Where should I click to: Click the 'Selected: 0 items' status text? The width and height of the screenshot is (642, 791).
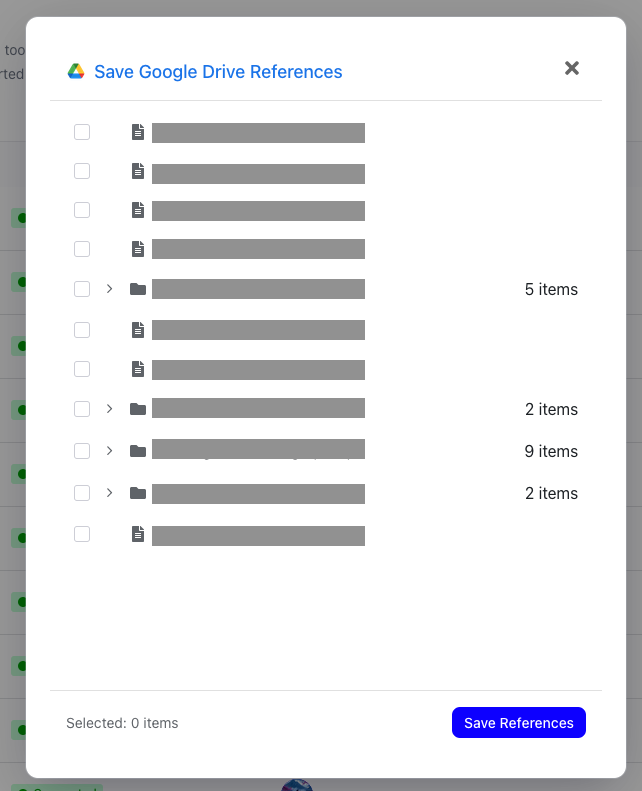[122, 723]
